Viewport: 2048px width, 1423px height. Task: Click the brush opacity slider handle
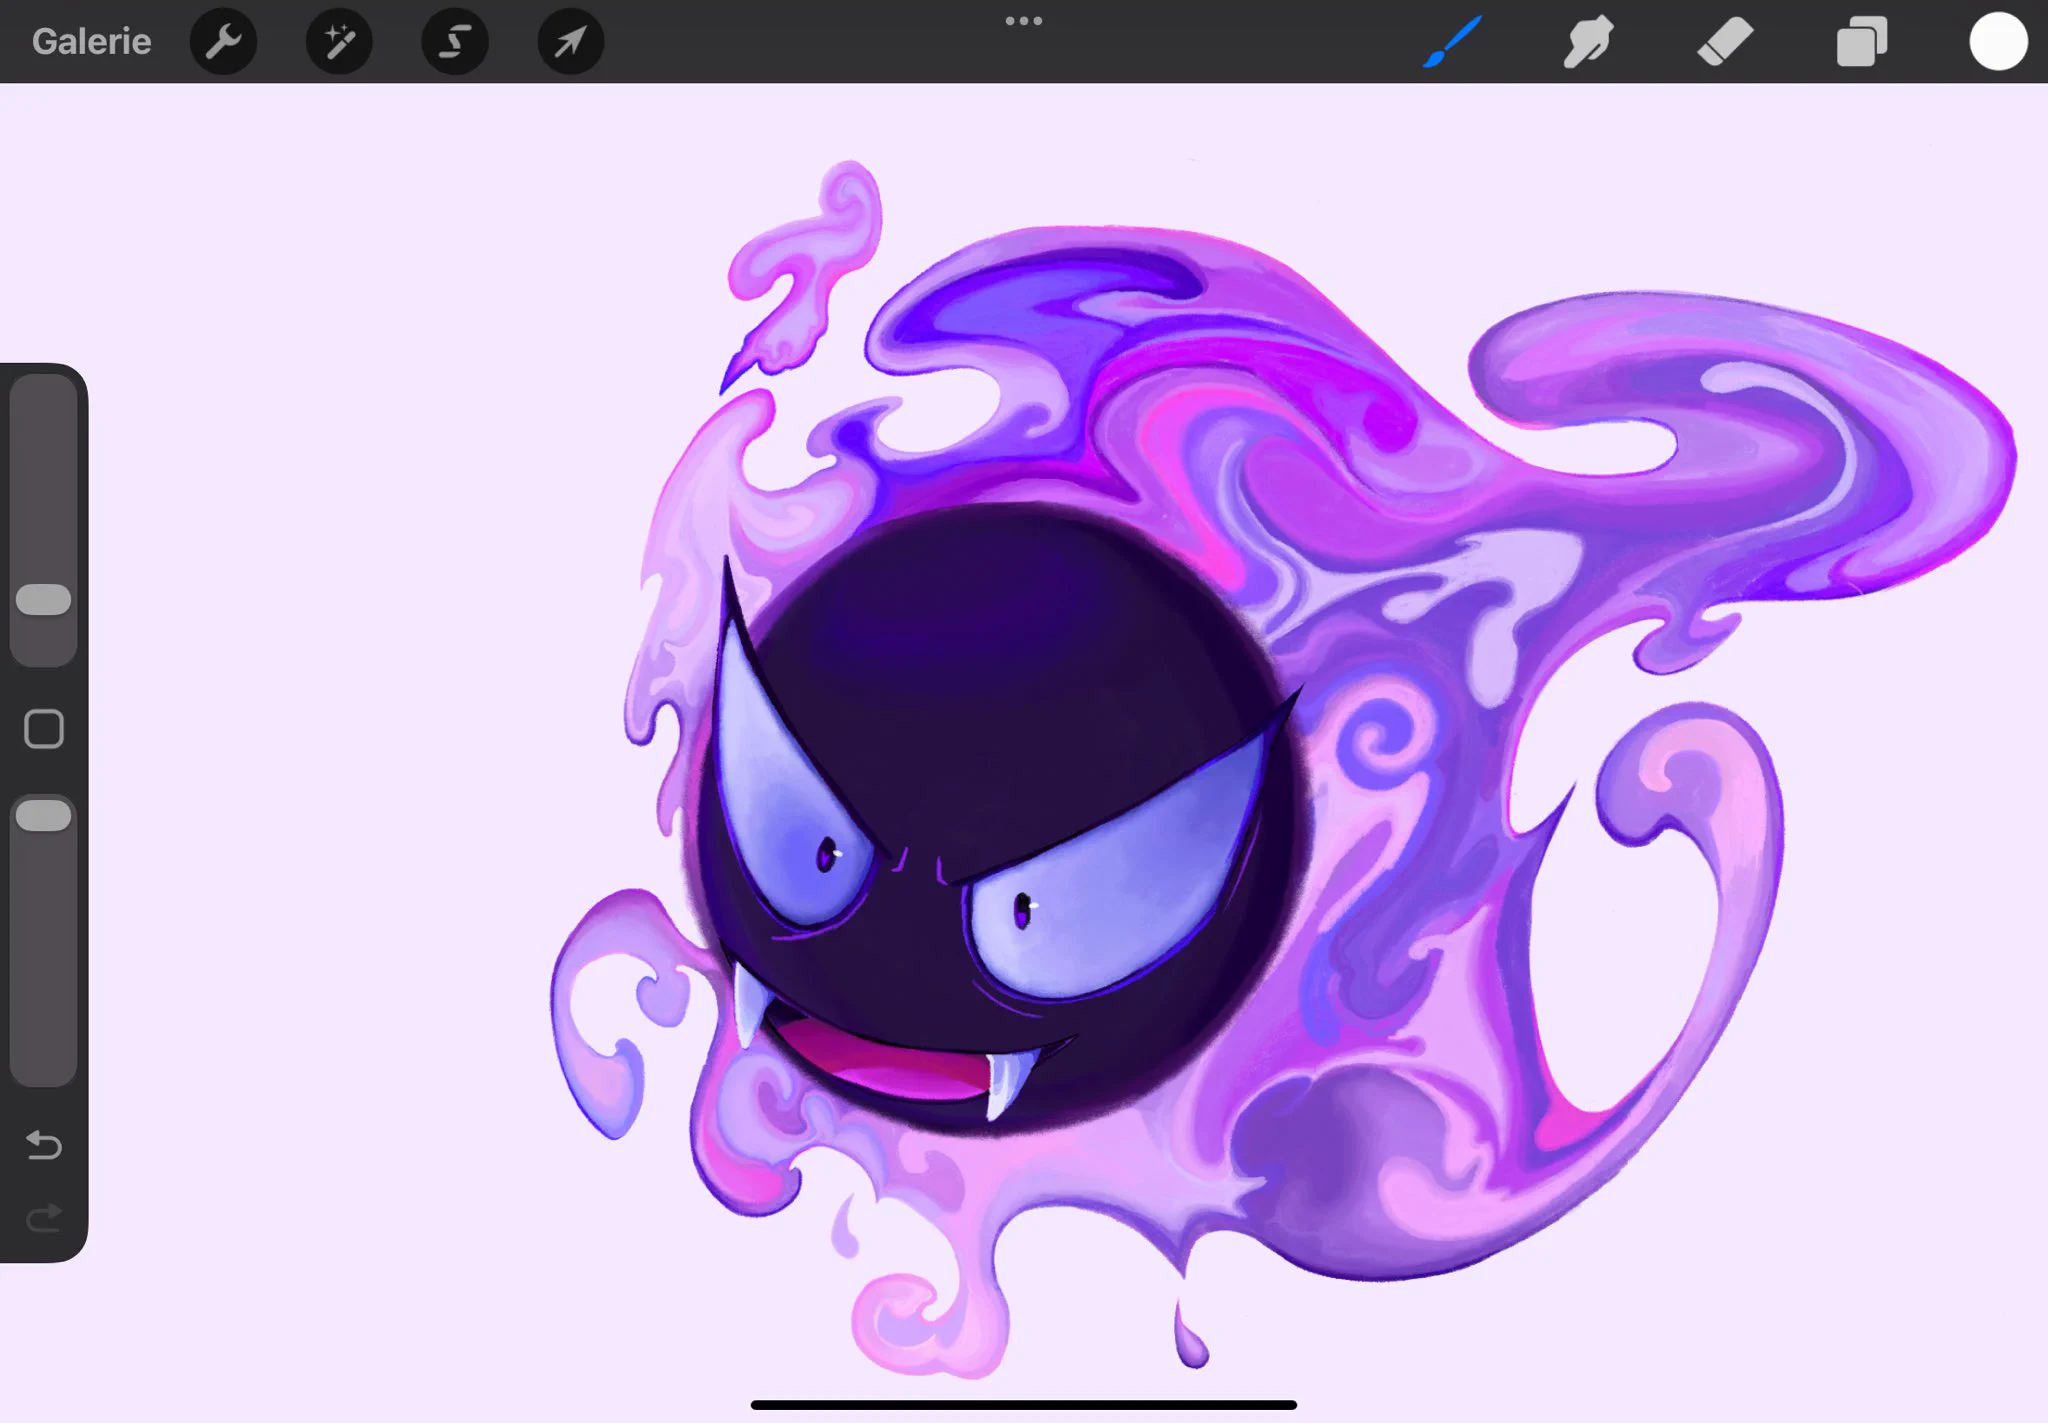44,816
